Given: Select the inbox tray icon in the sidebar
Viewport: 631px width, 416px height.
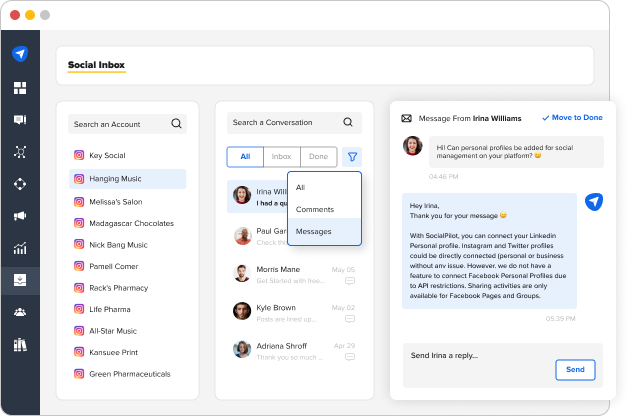Looking at the screenshot, I should pyautogui.click(x=20, y=280).
